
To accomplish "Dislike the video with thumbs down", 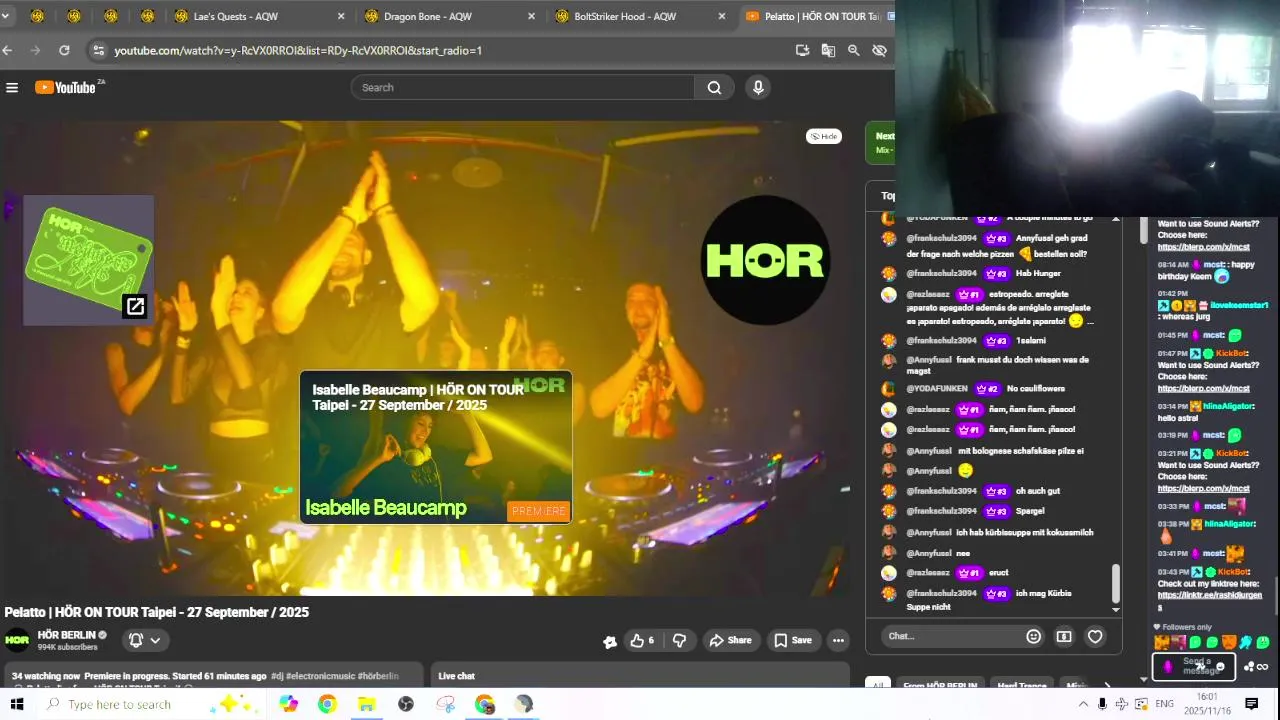I will coord(680,640).
